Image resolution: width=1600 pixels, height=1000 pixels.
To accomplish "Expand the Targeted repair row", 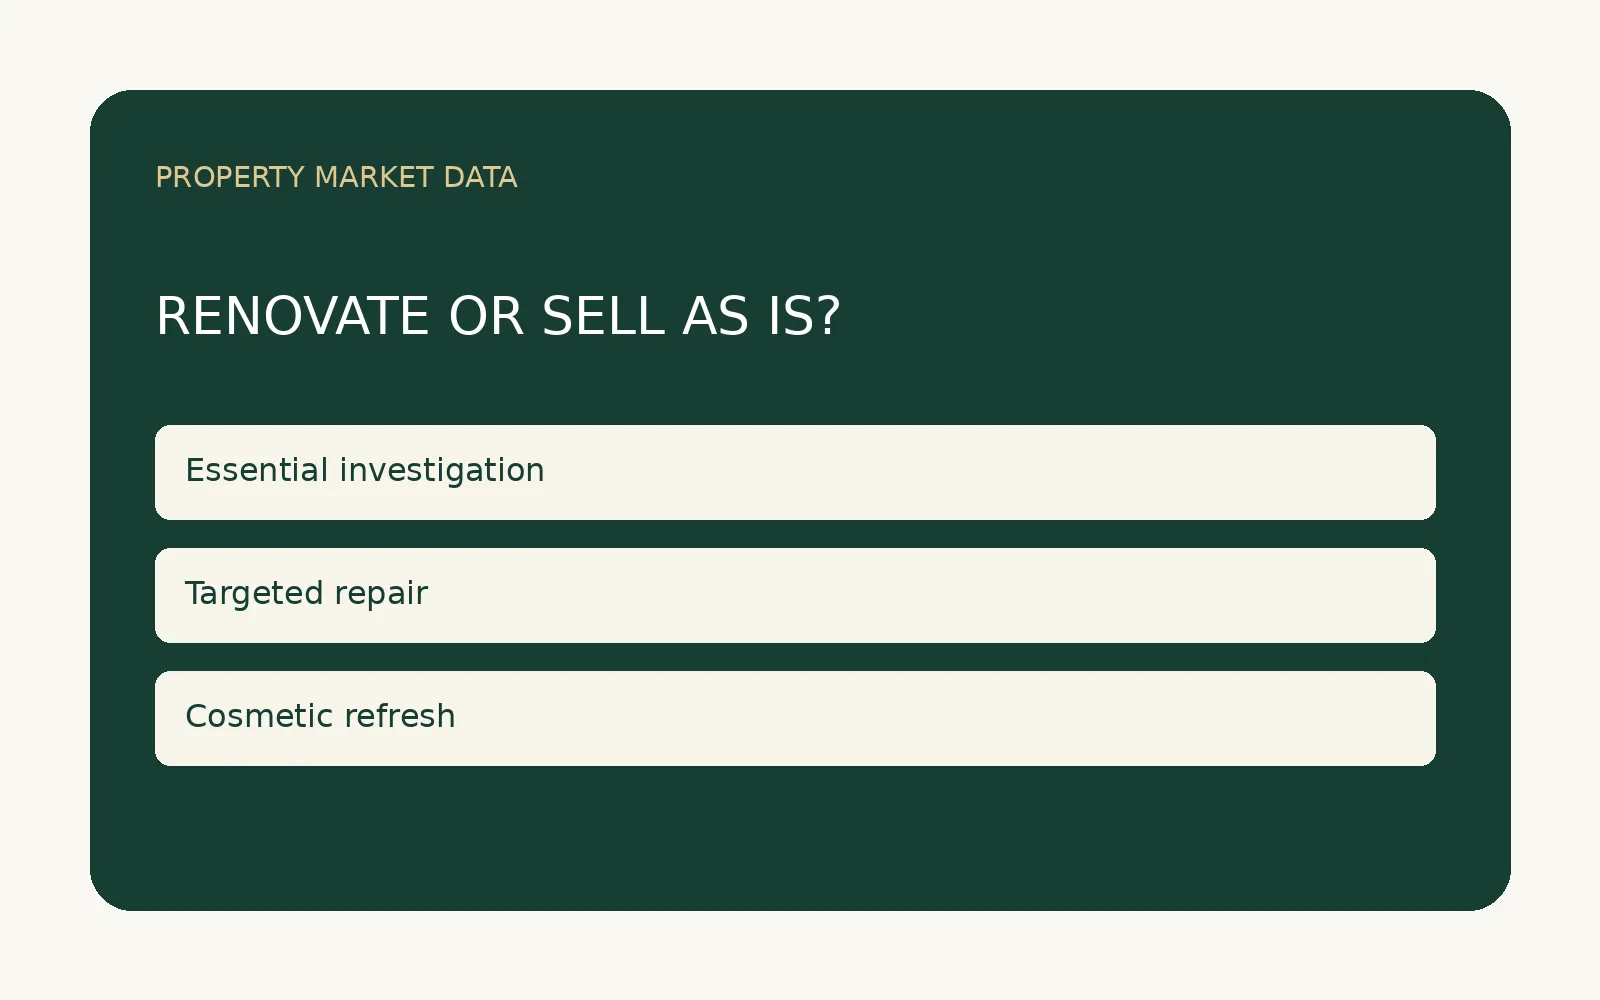I will [795, 595].
